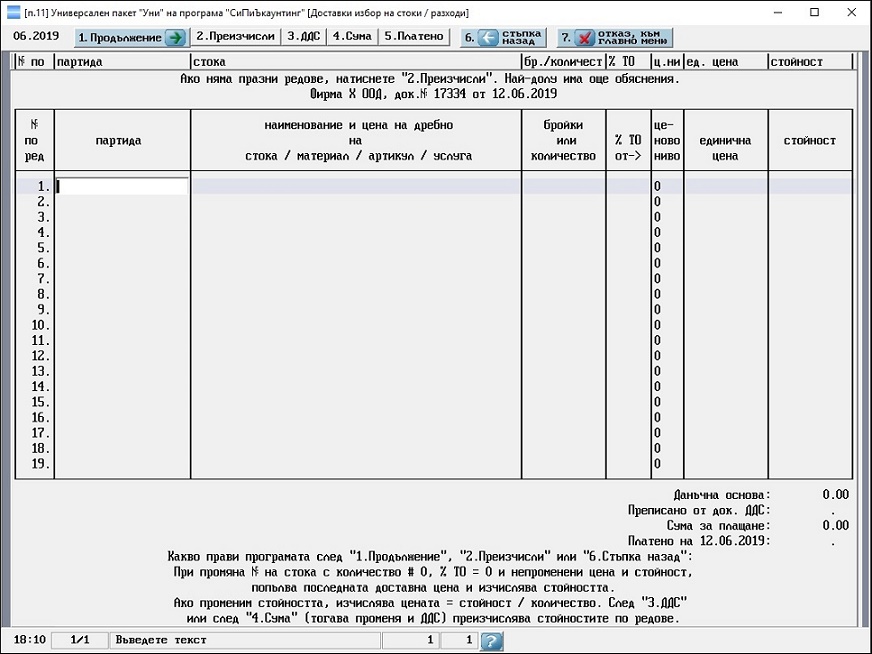Open help with the question mark icon
Image resolution: width=872 pixels, height=654 pixels.
point(492,641)
